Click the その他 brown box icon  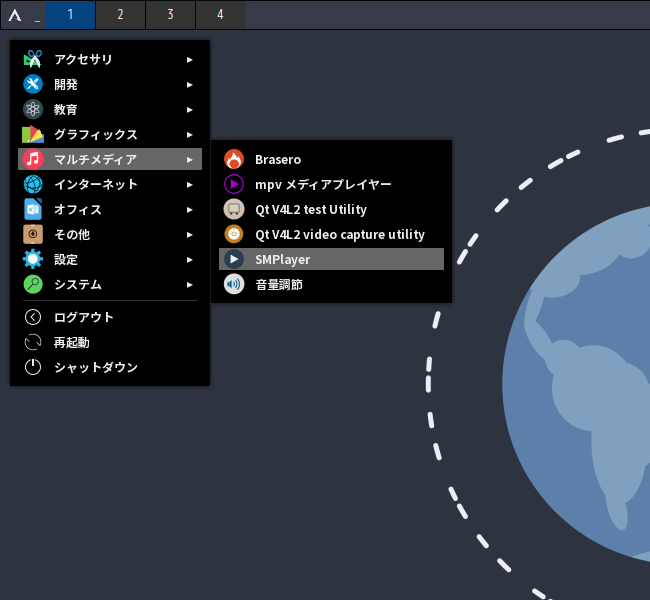(x=33, y=234)
